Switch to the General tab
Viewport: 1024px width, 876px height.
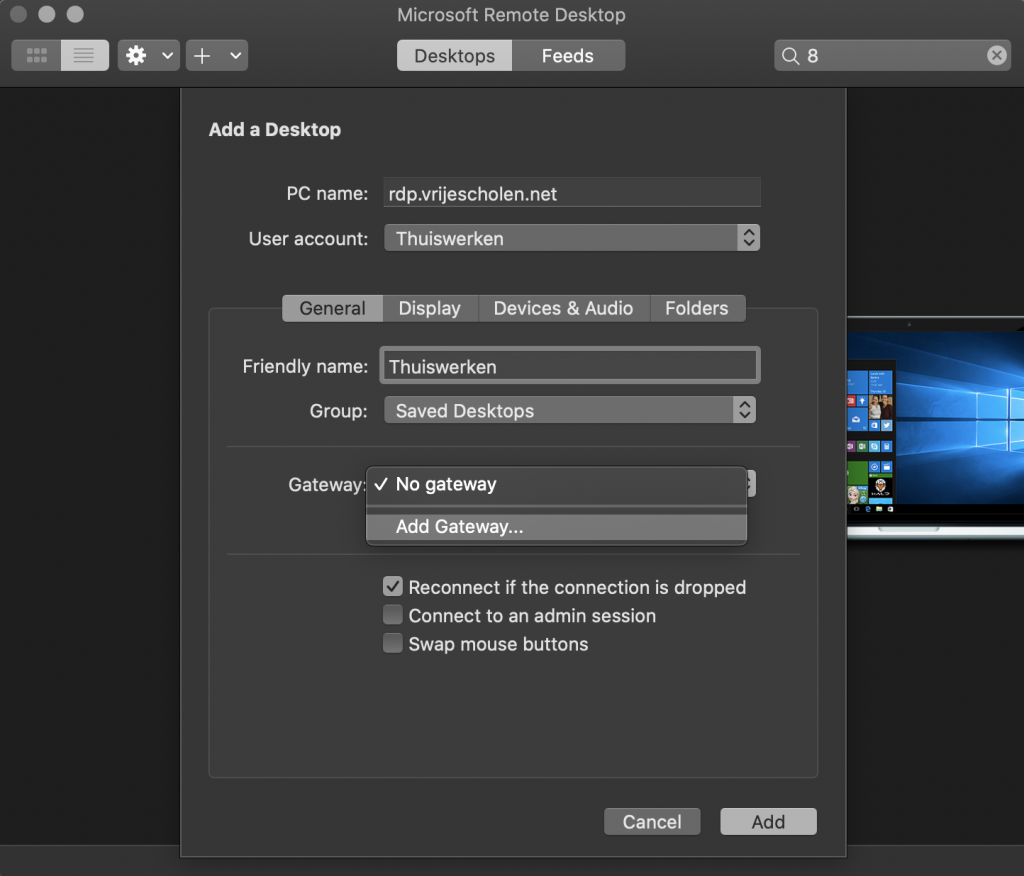[x=332, y=308]
